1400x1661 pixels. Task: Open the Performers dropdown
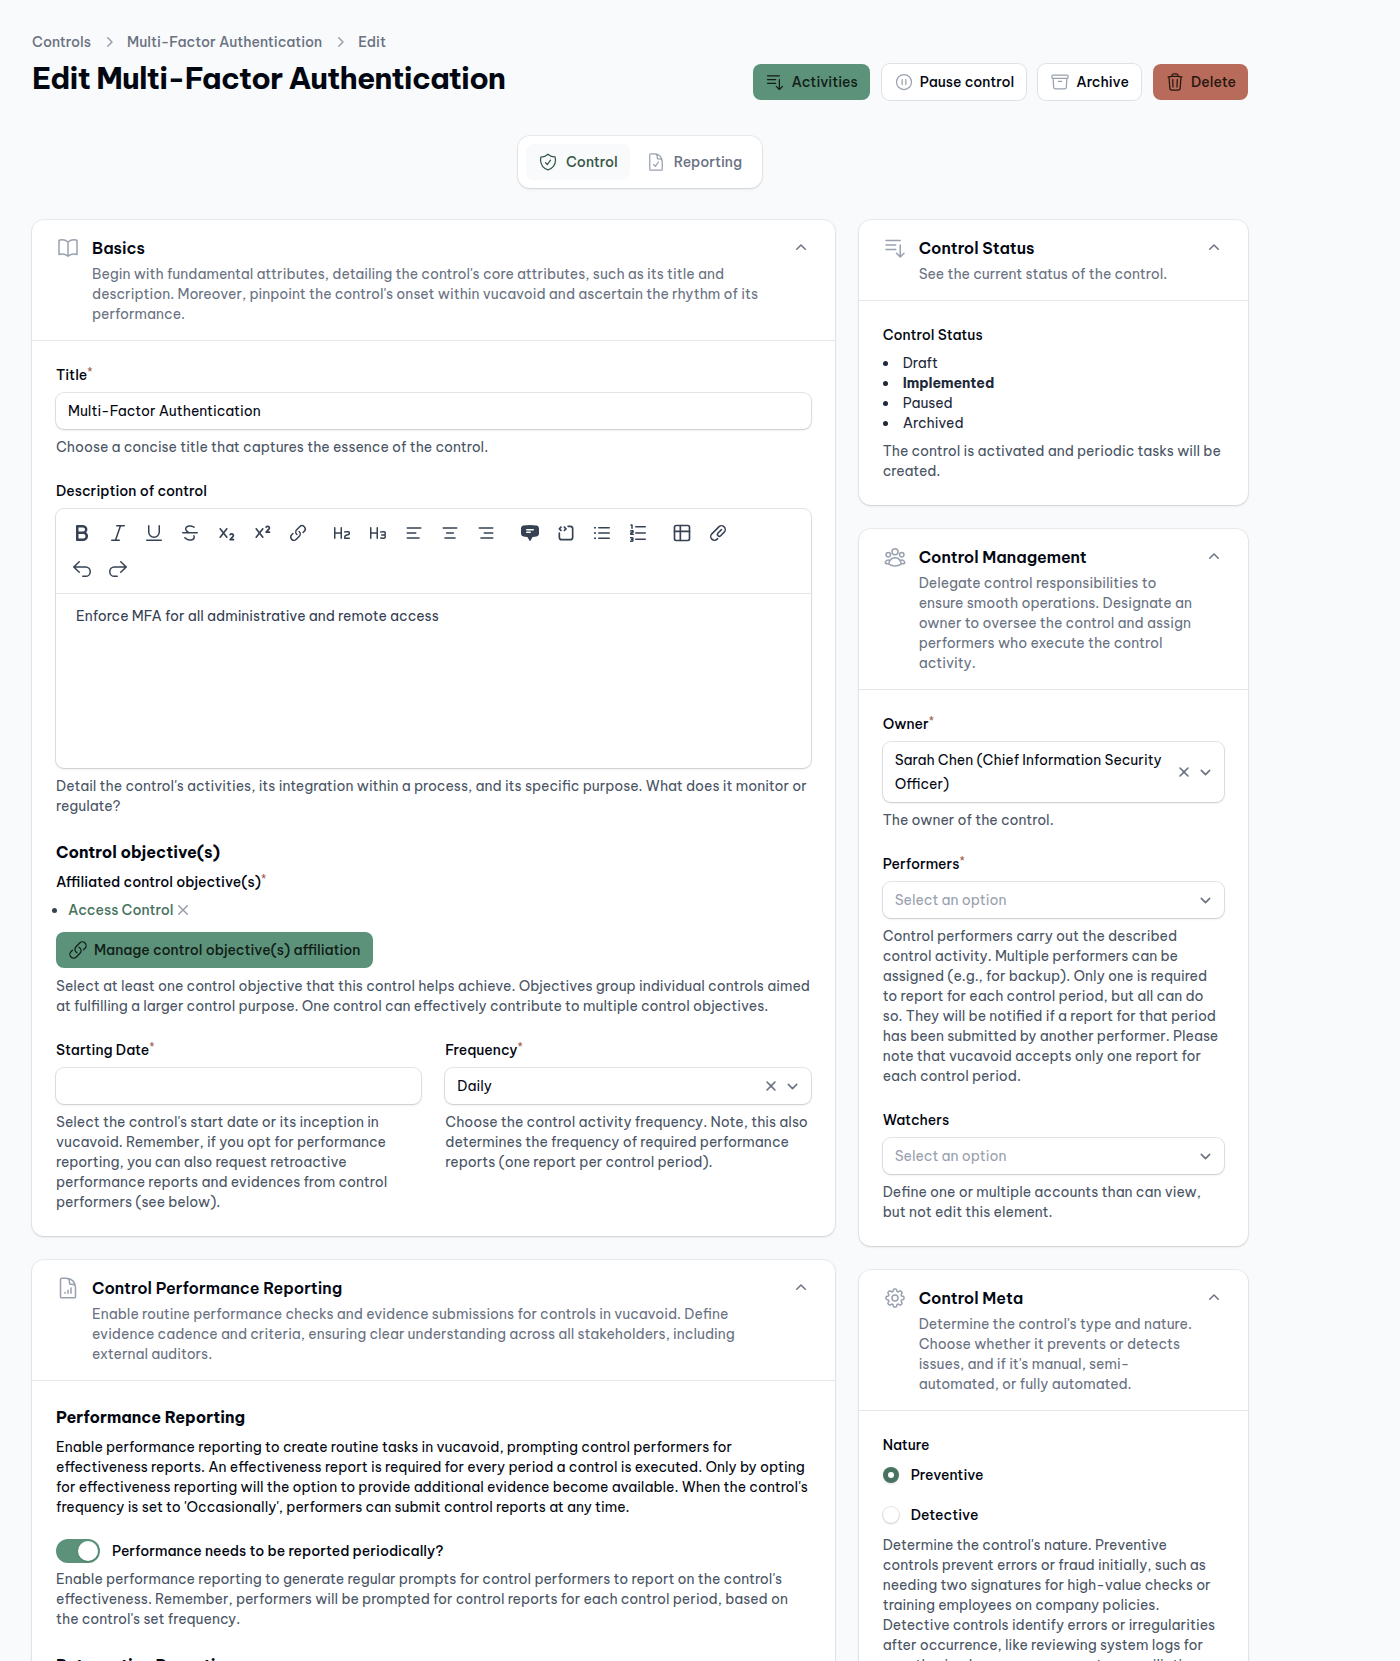tap(1053, 900)
